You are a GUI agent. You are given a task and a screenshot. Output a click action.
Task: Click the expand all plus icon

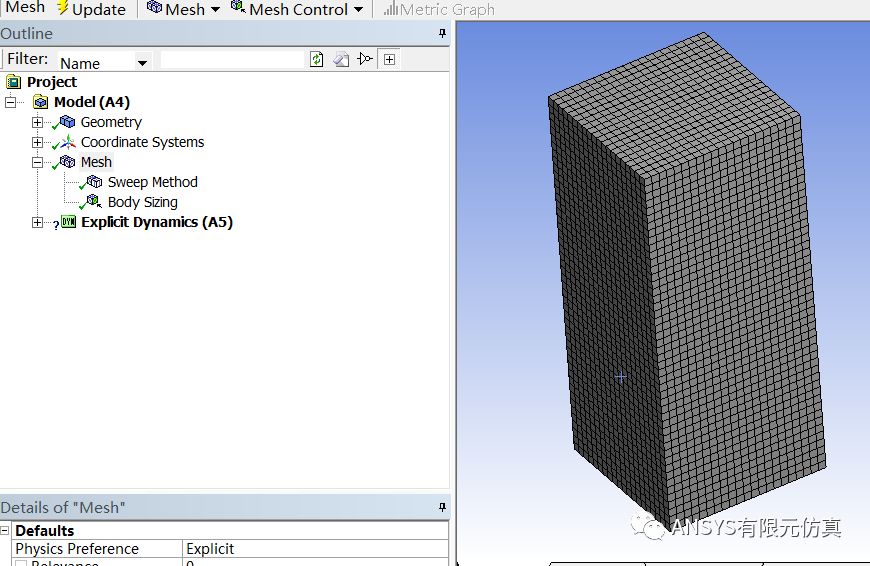point(390,59)
